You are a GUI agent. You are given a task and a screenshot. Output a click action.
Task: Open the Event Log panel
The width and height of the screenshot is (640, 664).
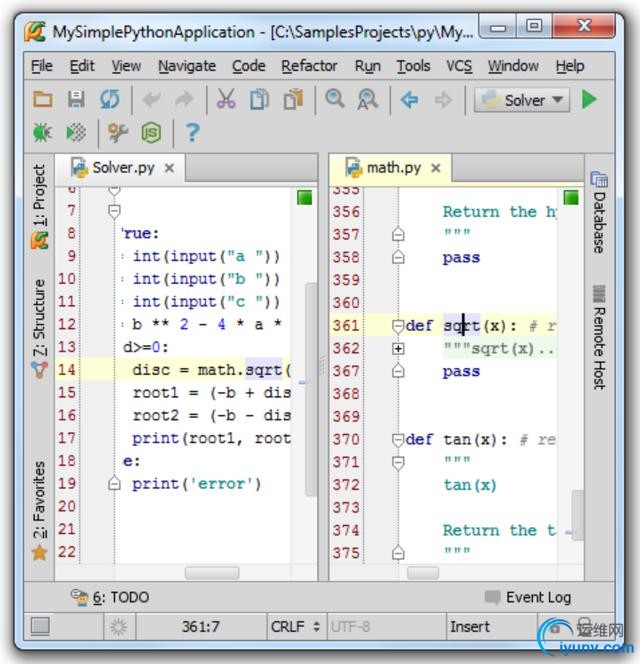pos(528,597)
